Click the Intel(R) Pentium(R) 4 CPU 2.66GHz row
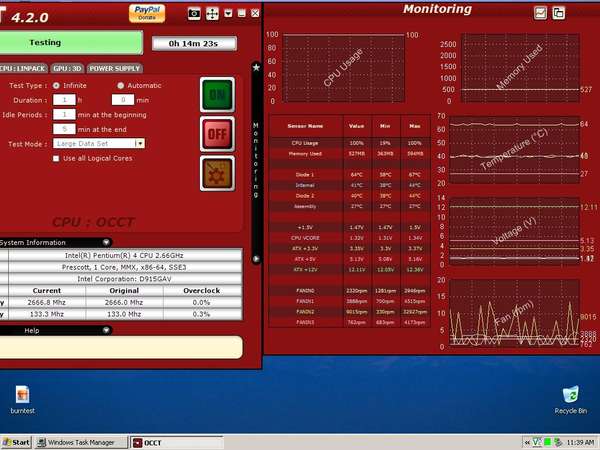 coord(124,255)
